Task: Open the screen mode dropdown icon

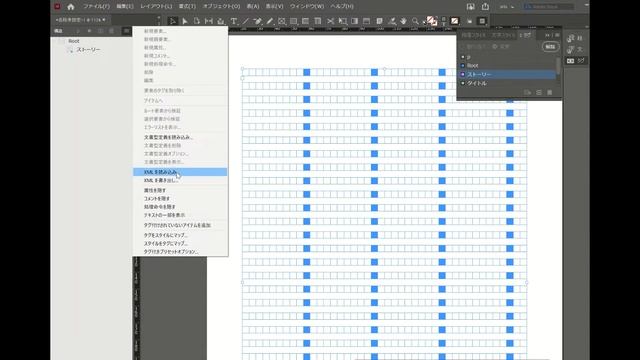Action: [x=482, y=21]
